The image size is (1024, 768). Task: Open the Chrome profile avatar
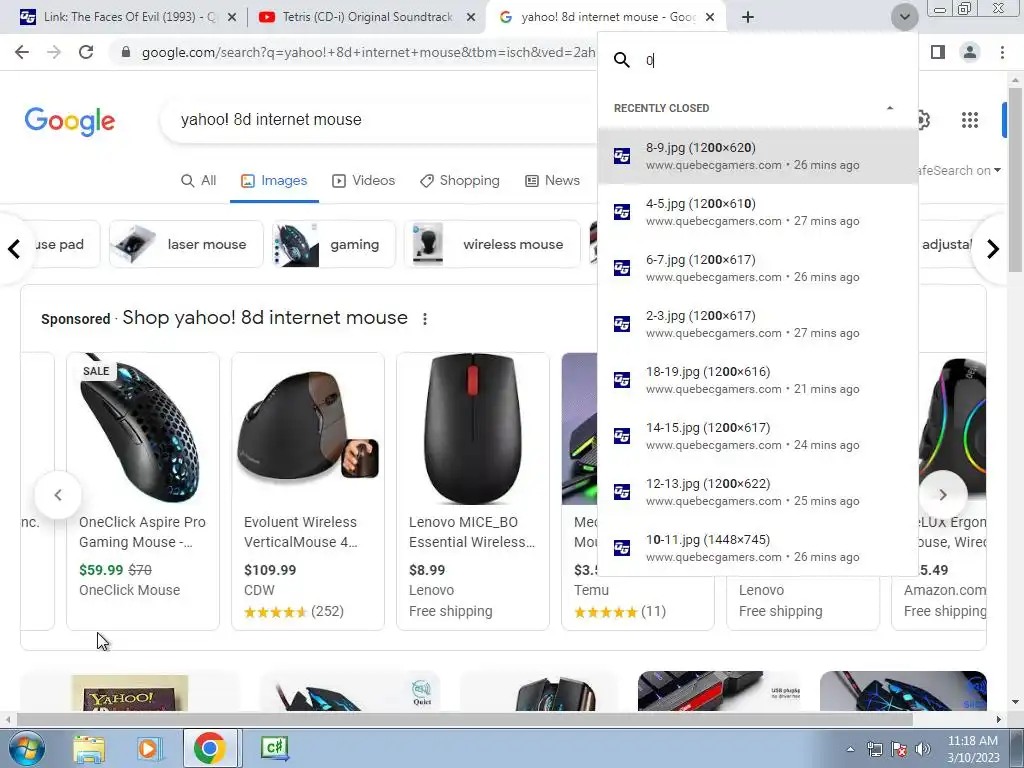click(970, 52)
